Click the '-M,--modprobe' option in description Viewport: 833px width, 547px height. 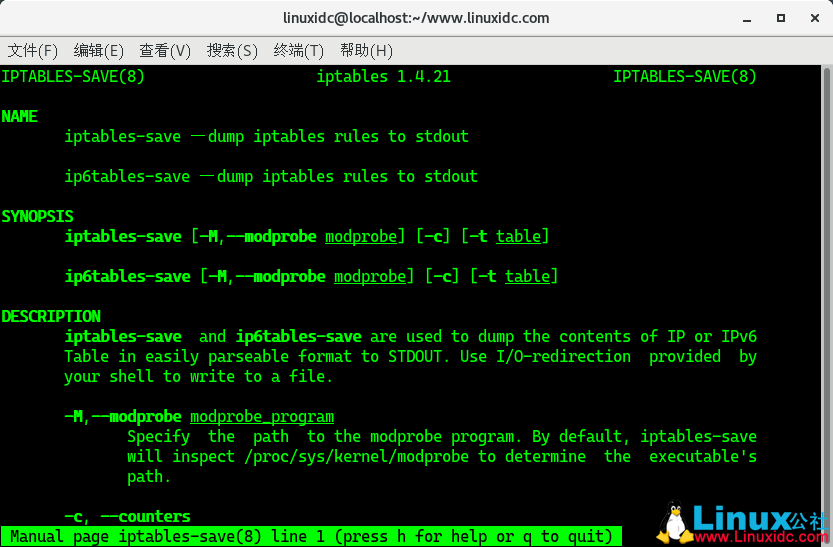(123, 416)
